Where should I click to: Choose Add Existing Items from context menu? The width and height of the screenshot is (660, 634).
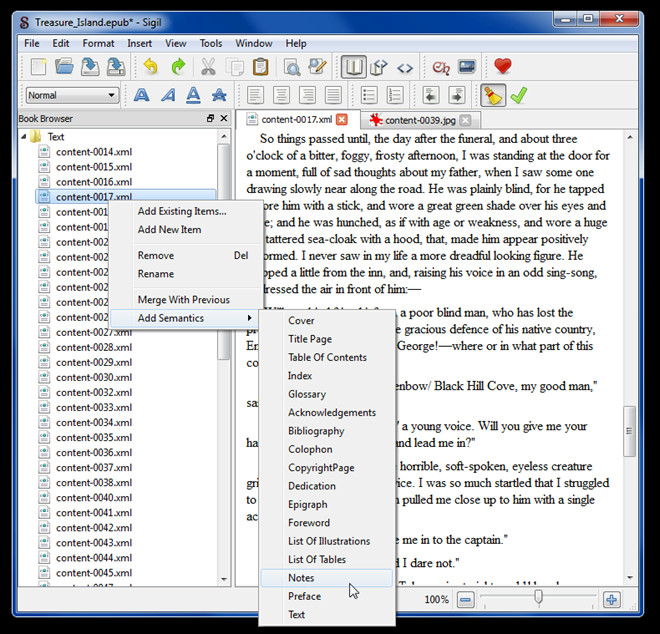click(182, 211)
